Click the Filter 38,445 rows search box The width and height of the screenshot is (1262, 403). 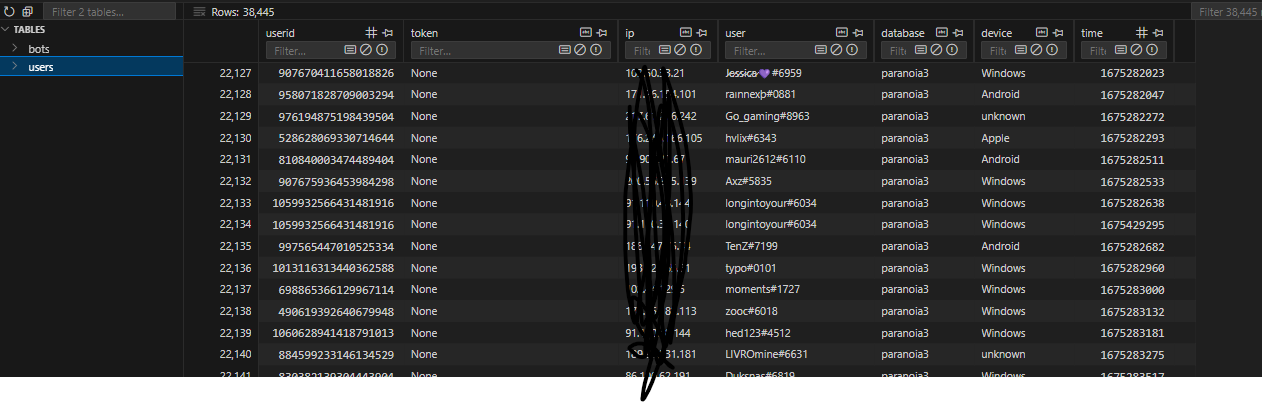click(1228, 12)
